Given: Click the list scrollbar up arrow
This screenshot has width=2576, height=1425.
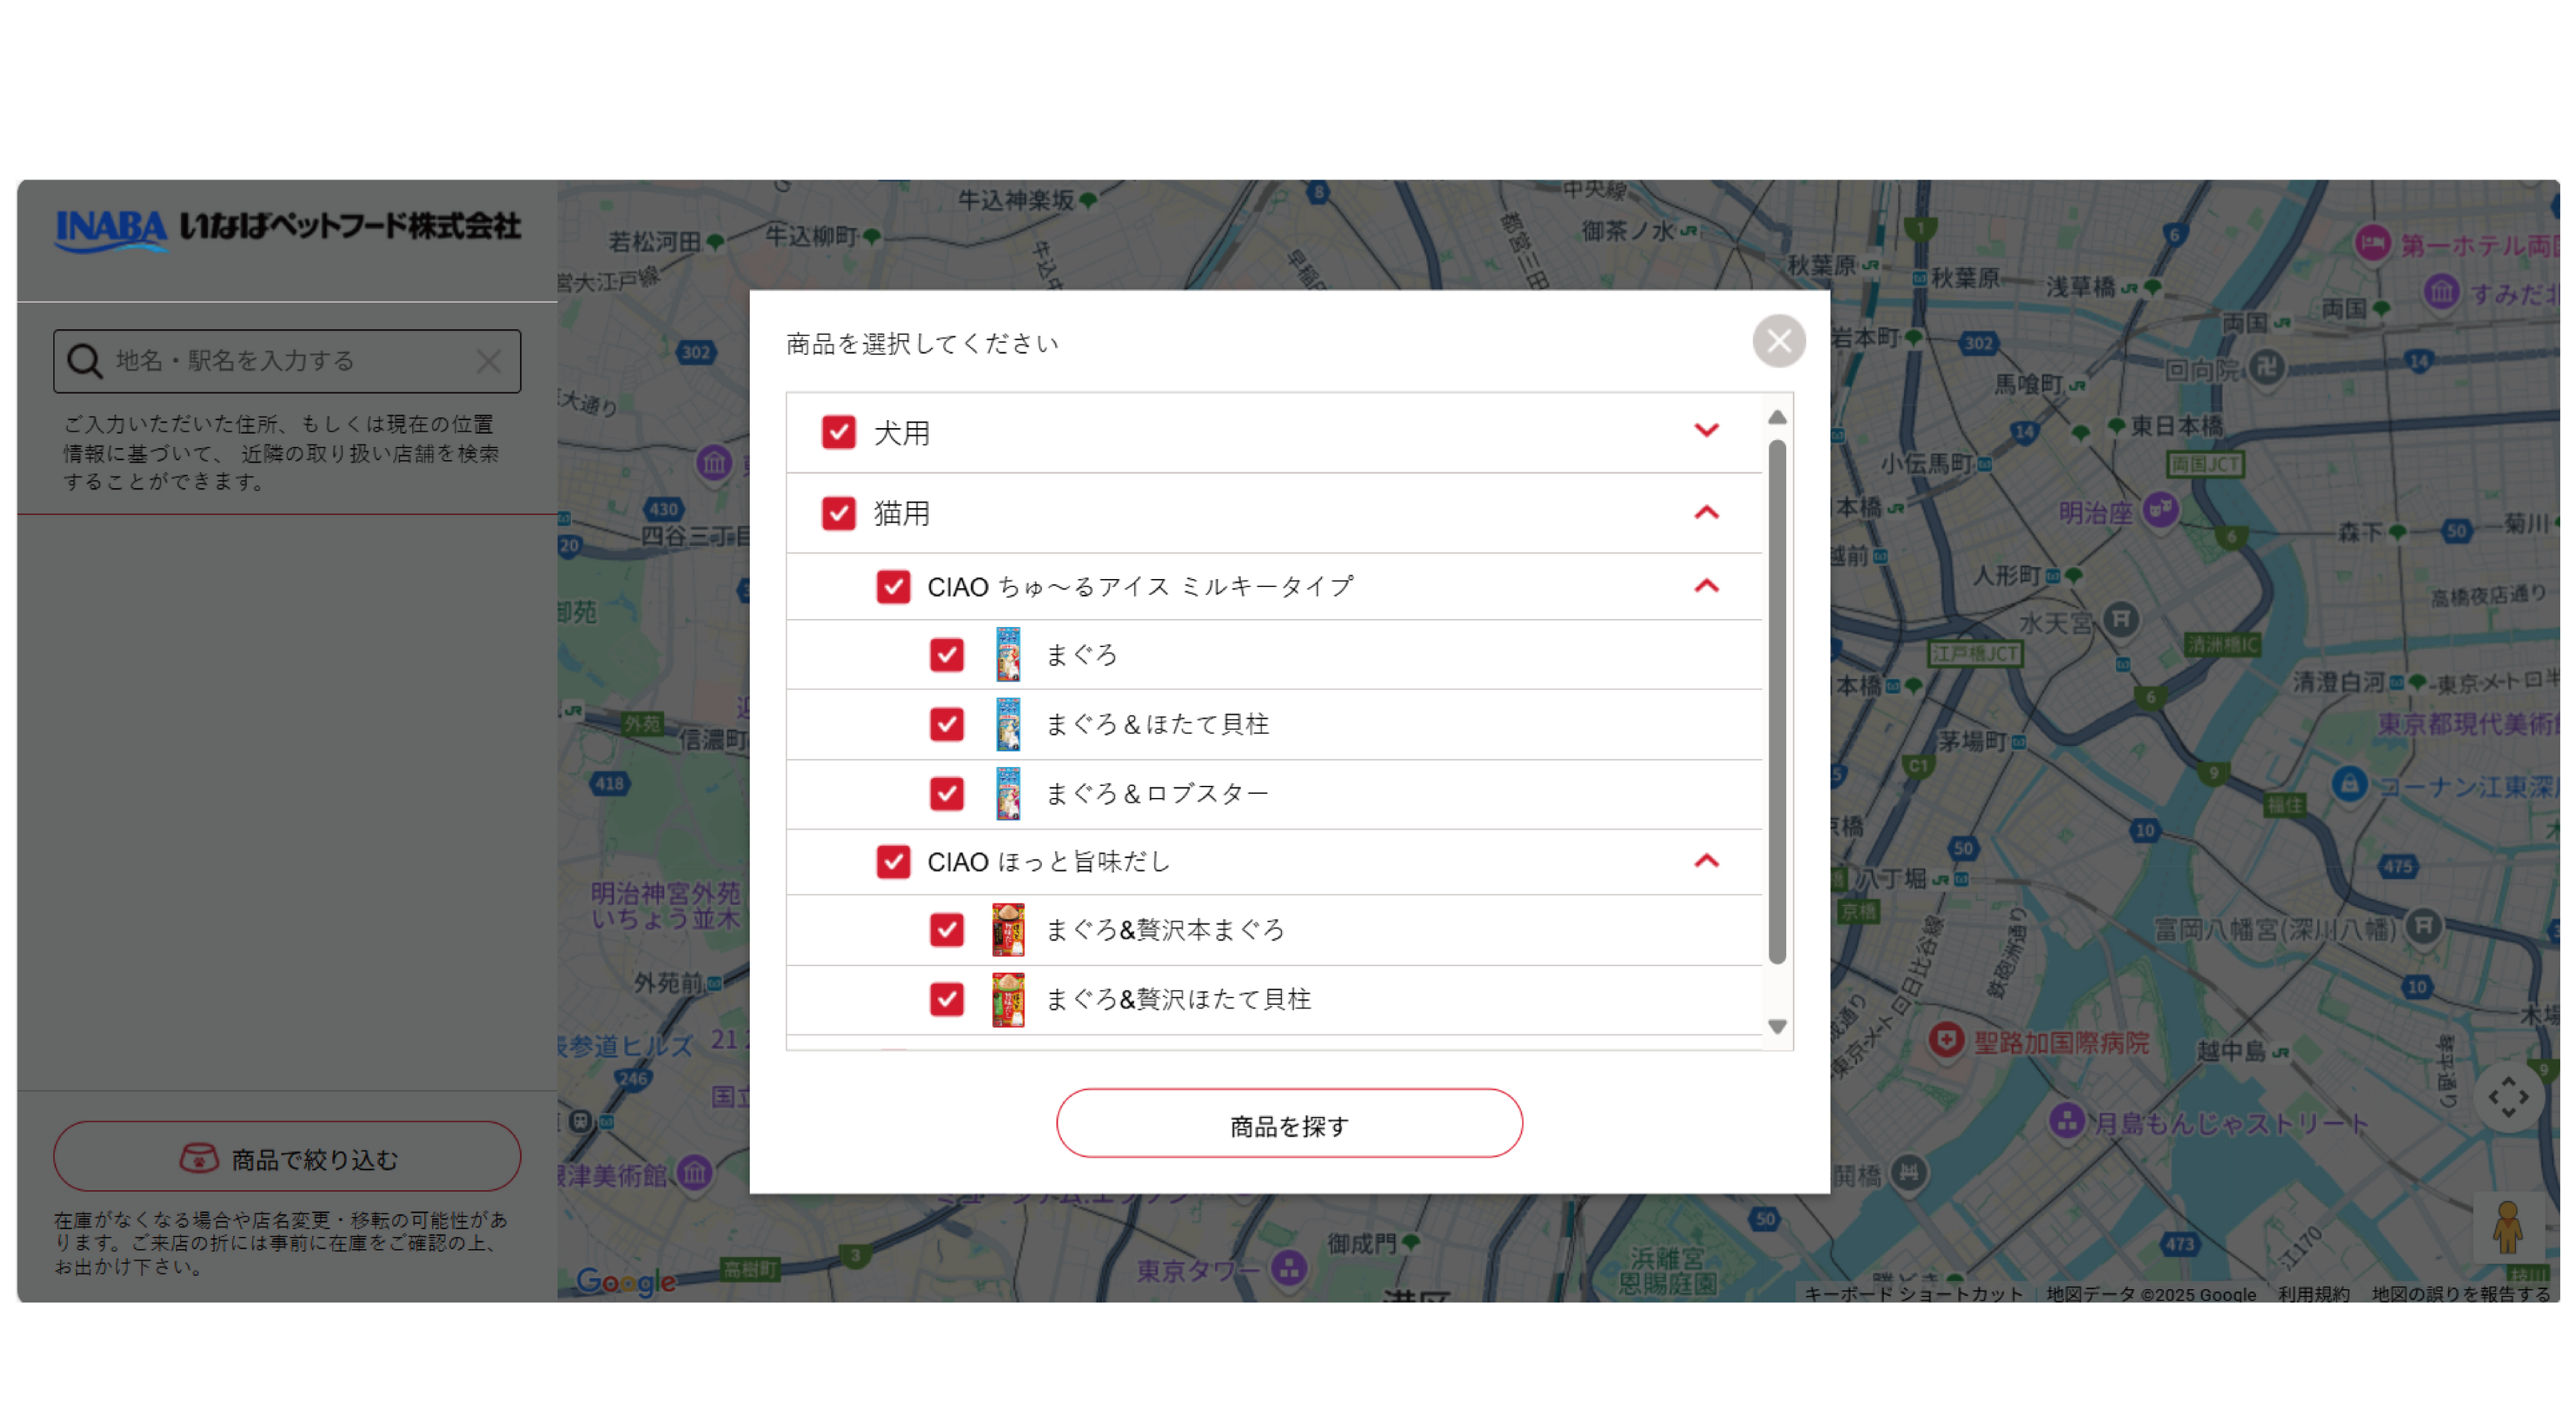Looking at the screenshot, I should 1777,417.
